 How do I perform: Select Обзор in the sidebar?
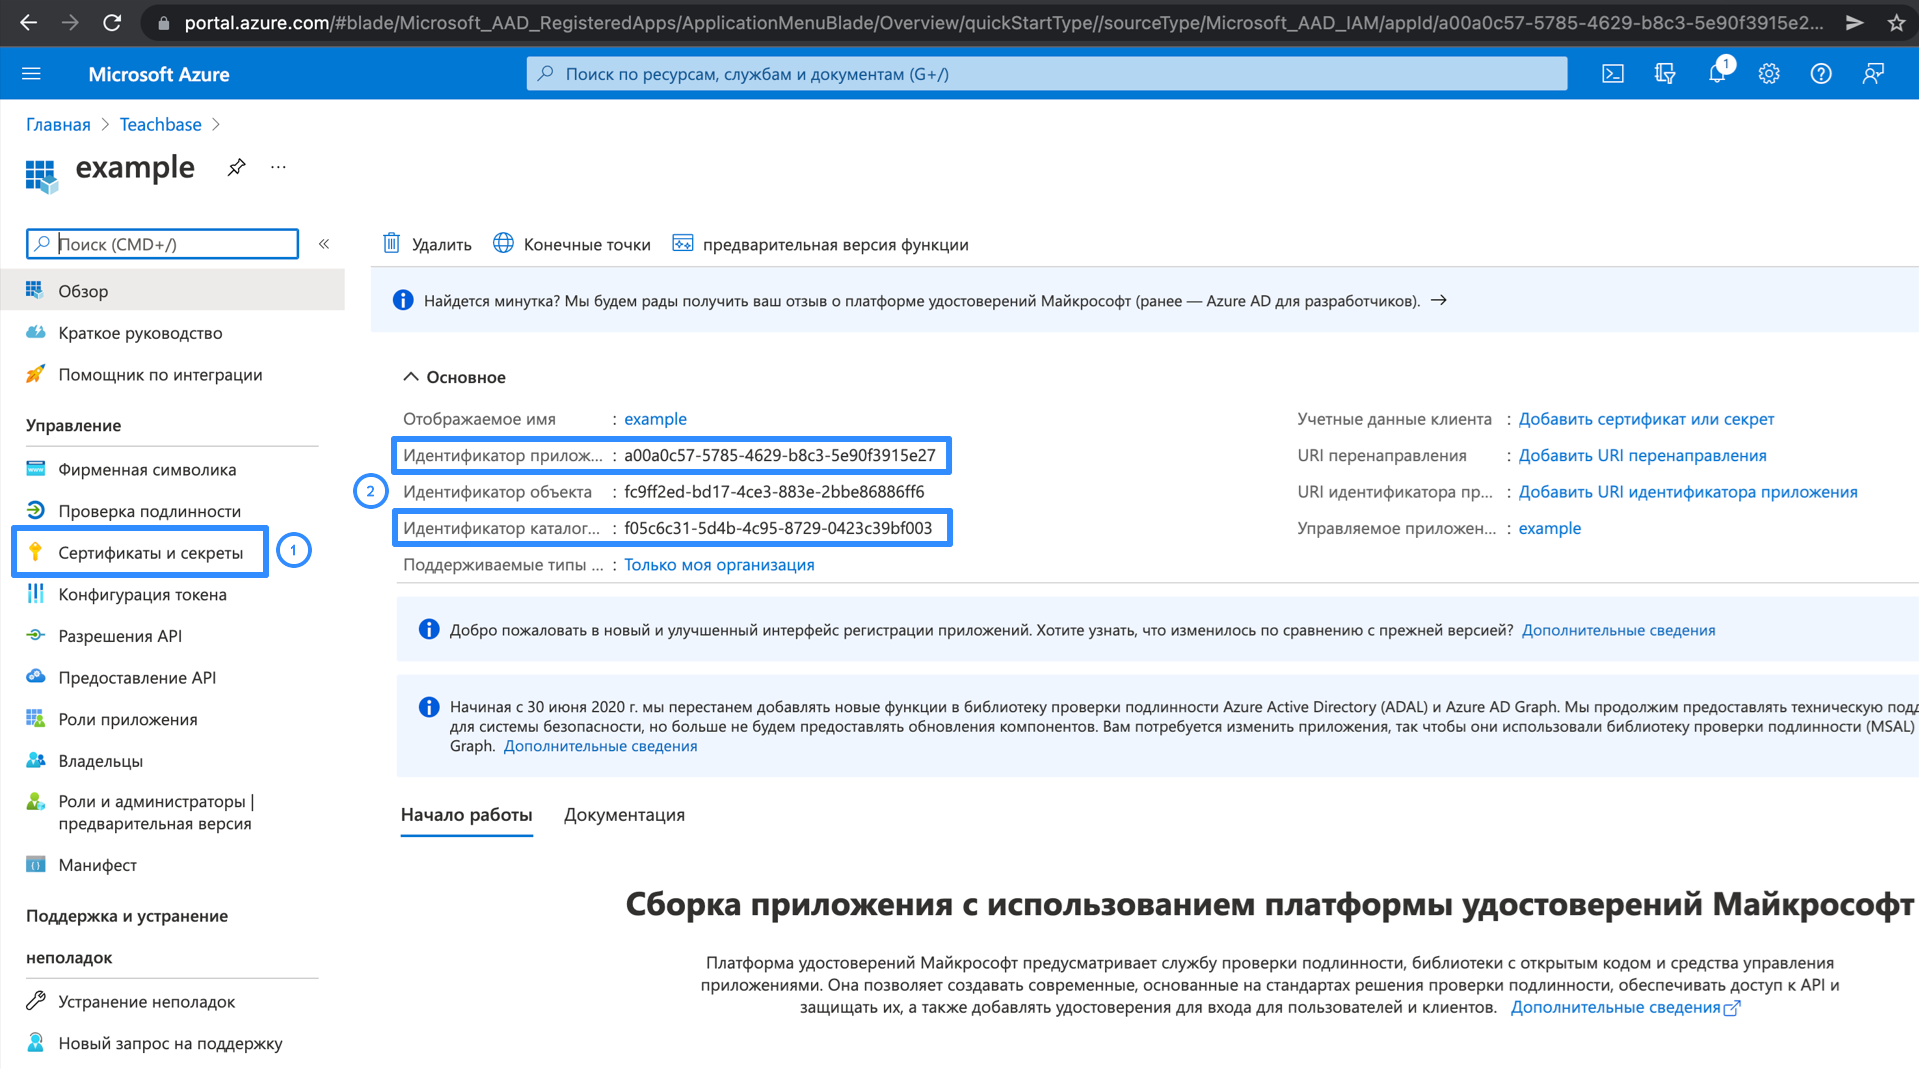tap(173, 291)
